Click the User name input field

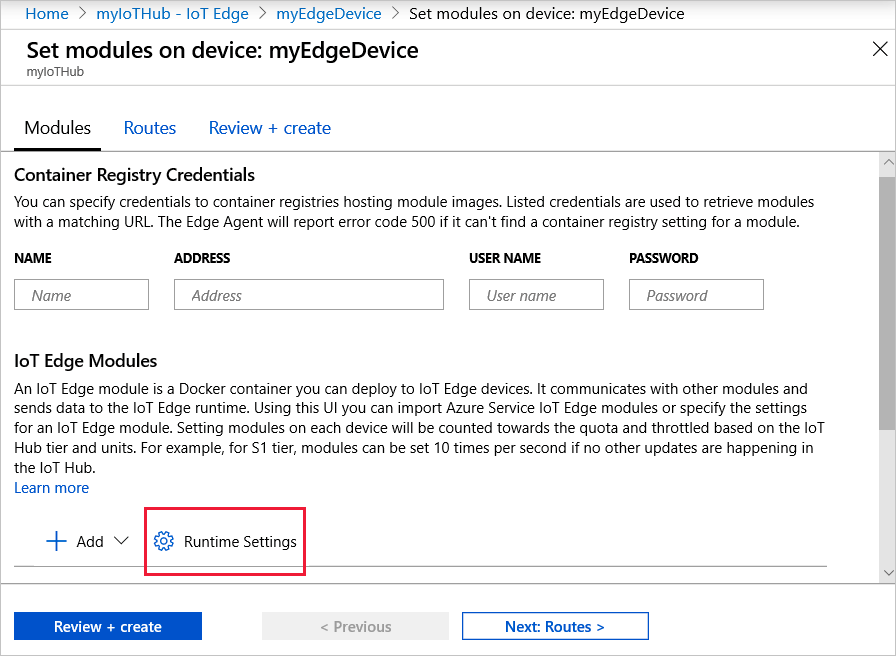pos(536,294)
